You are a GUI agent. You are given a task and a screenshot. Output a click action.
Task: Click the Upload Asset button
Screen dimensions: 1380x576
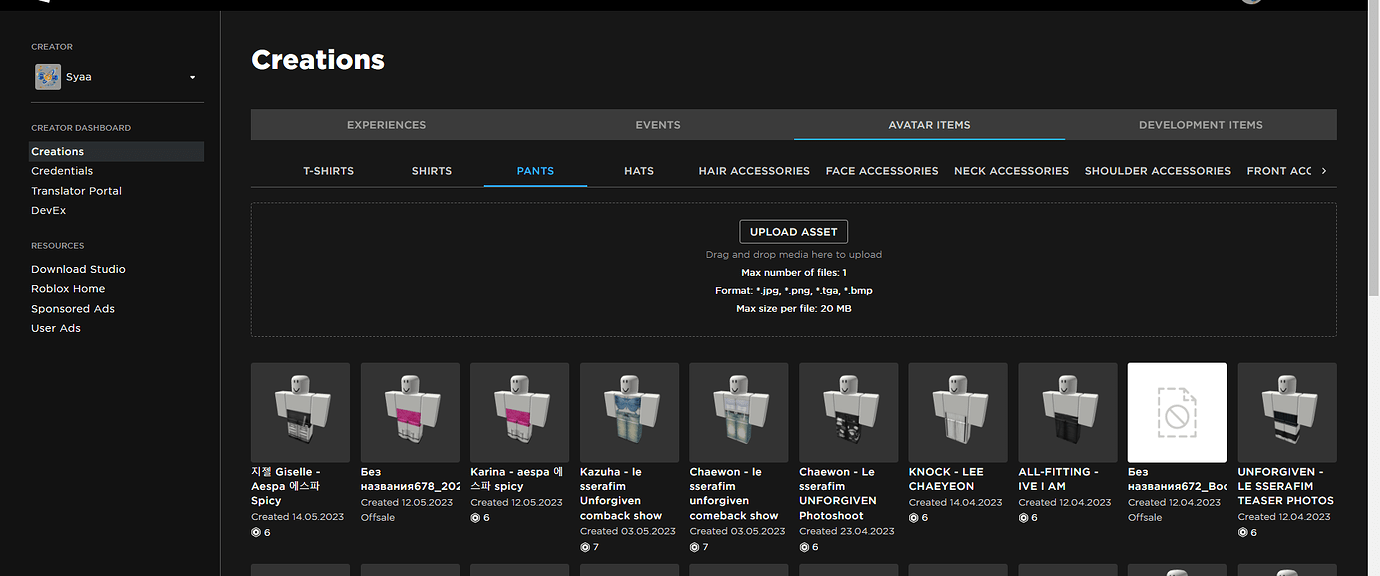click(793, 231)
